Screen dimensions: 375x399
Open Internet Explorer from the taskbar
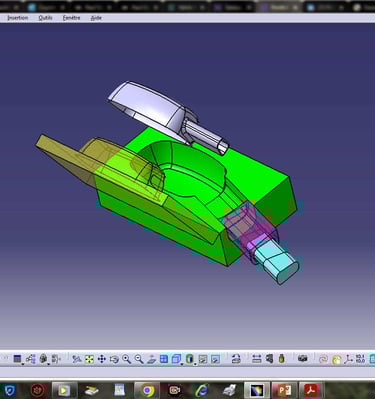pyautogui.click(x=202, y=390)
